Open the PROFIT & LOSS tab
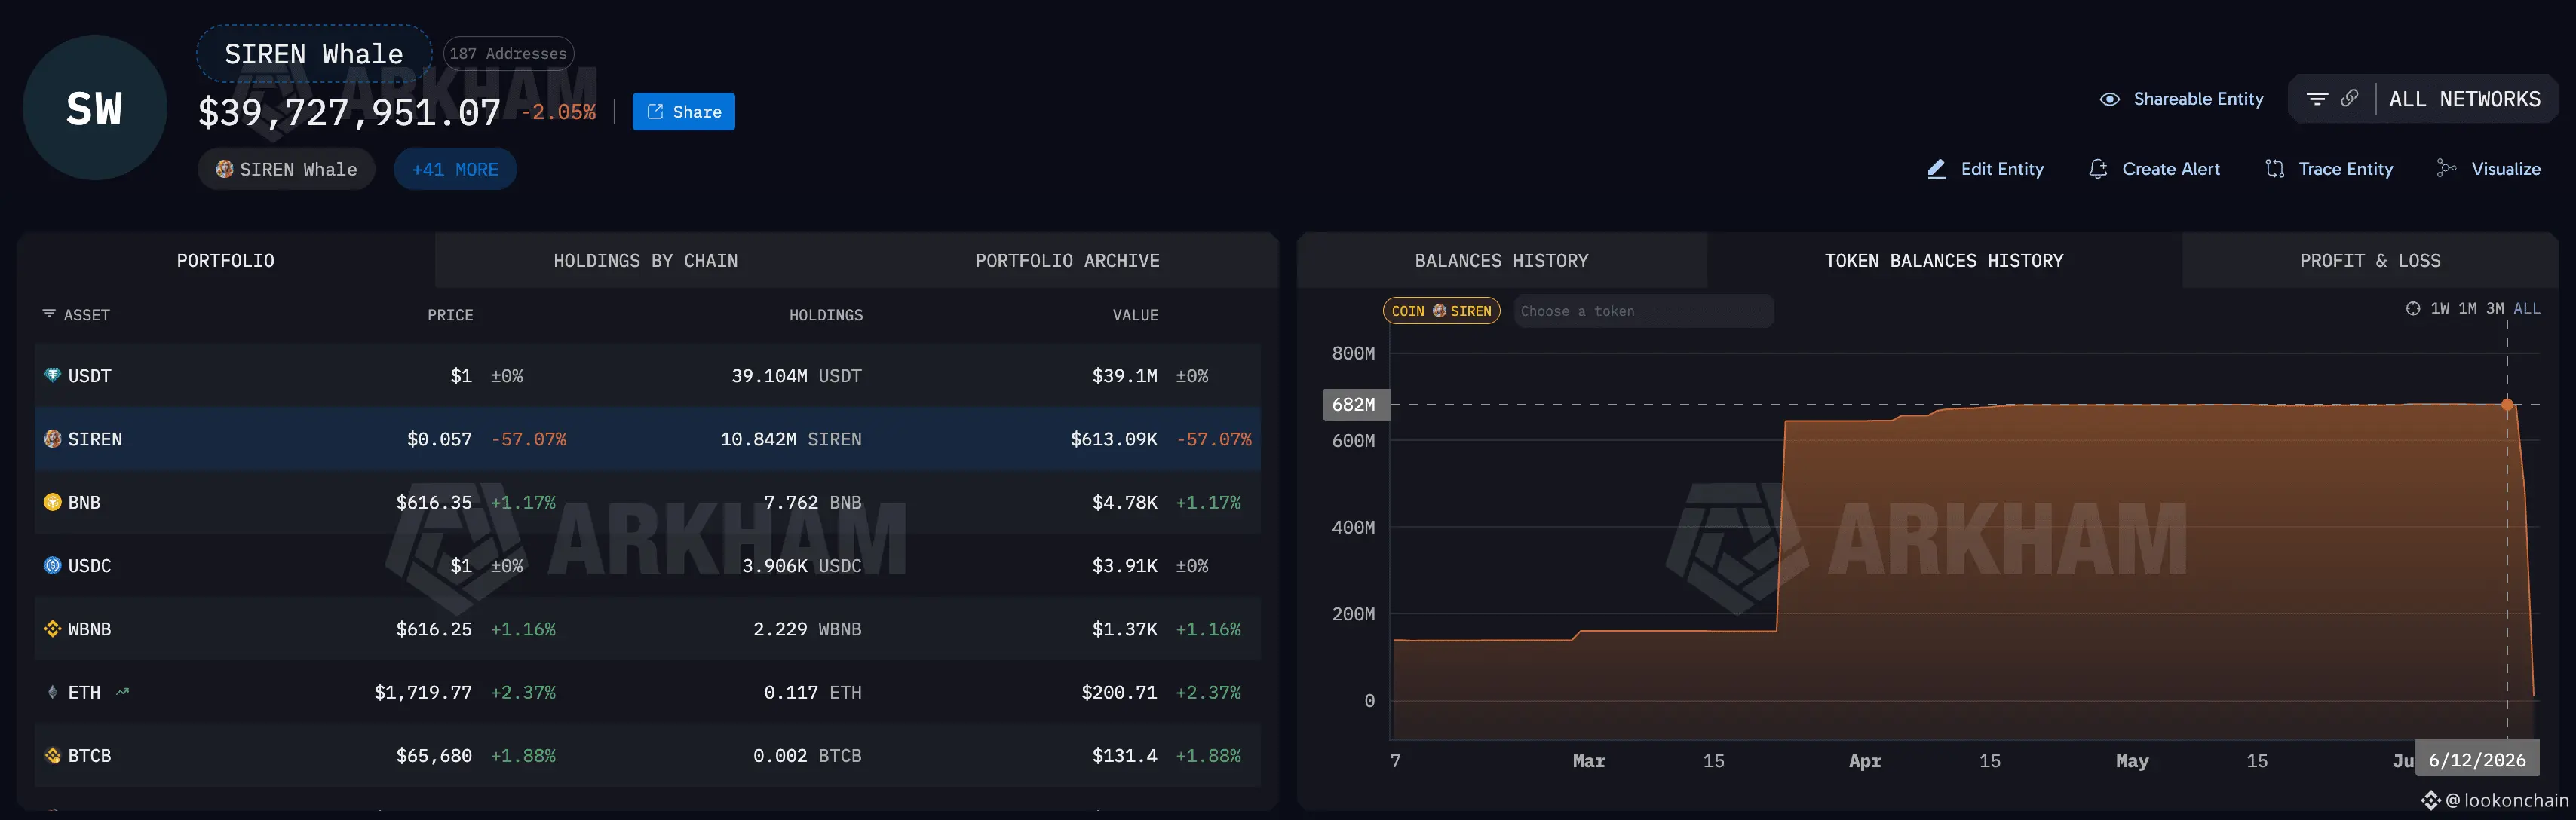Viewport: 2576px width, 820px height. pos(2370,261)
